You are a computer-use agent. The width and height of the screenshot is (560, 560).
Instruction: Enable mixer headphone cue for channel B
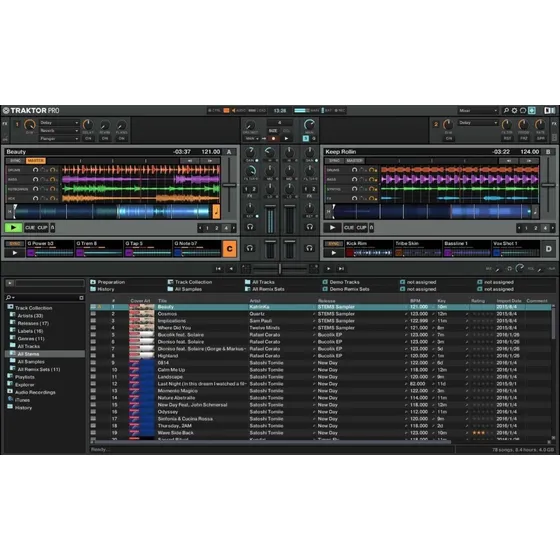click(310, 227)
